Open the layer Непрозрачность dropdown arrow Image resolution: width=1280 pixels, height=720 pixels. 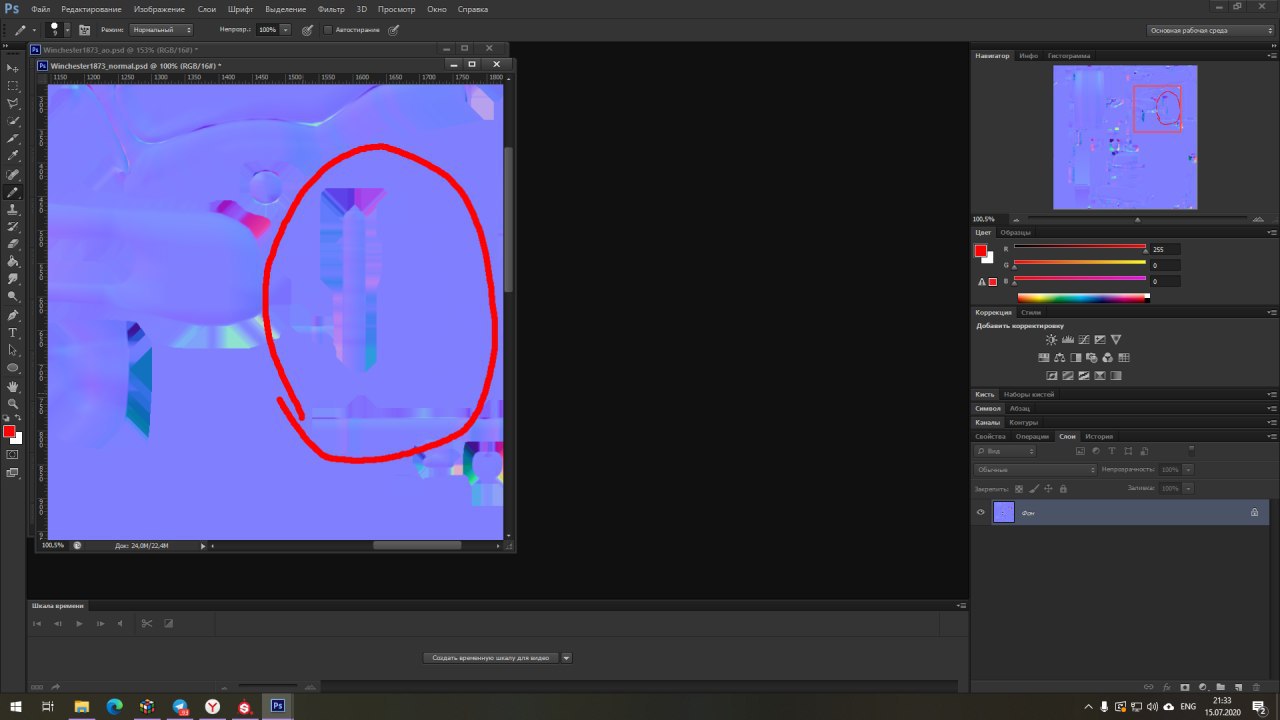1188,469
